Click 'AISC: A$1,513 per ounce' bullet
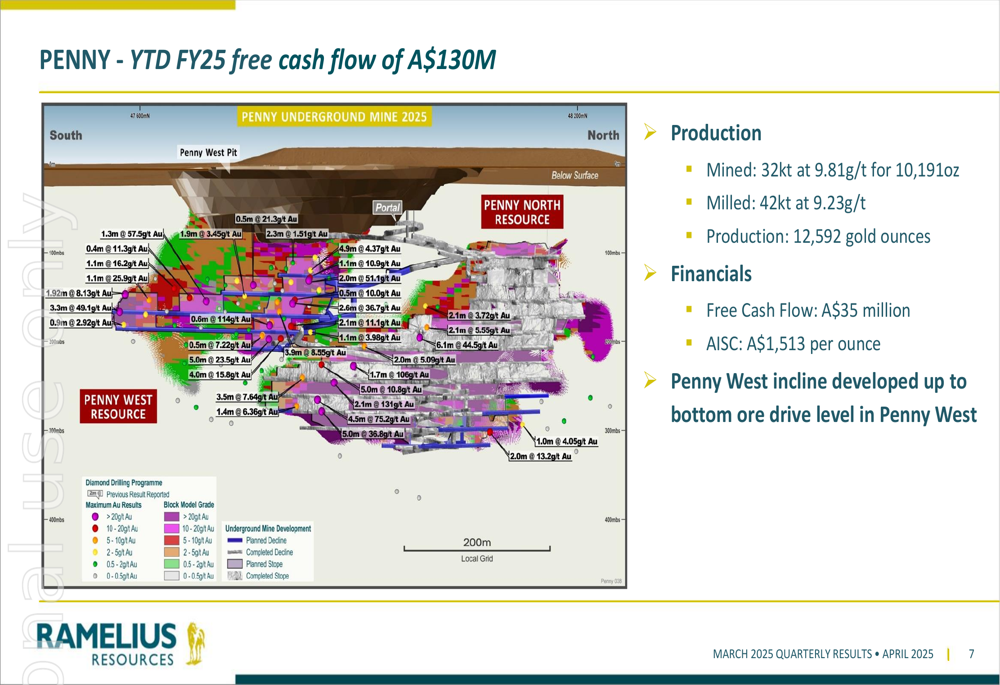Screen dimensions: 1000x685 793,344
